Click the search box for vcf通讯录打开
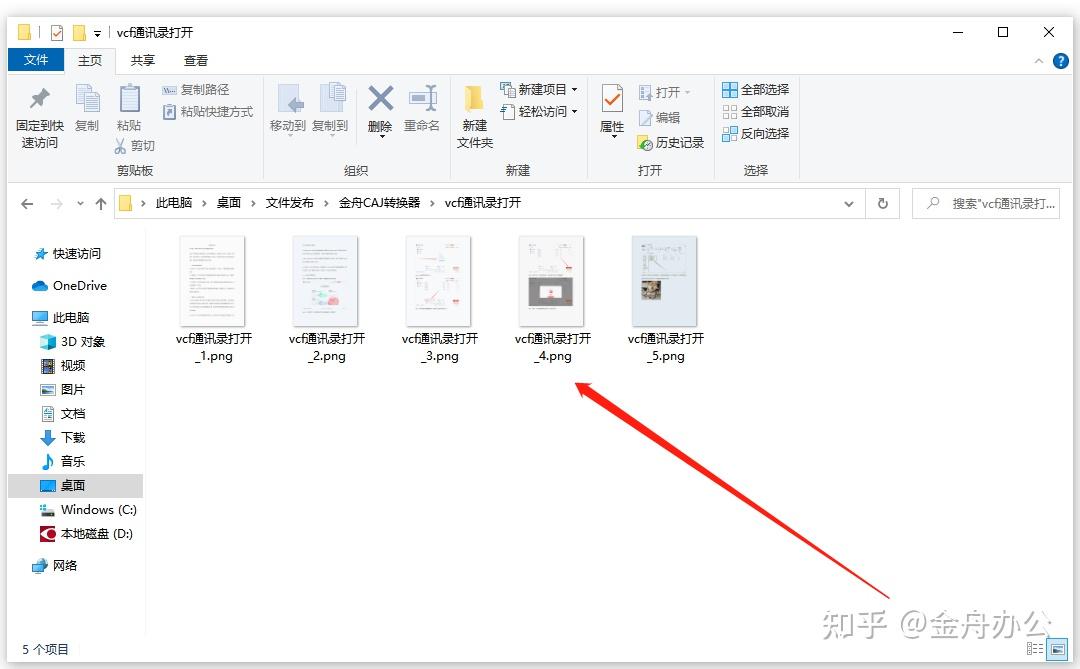Screen dimensions: 1080x669 click(986, 204)
